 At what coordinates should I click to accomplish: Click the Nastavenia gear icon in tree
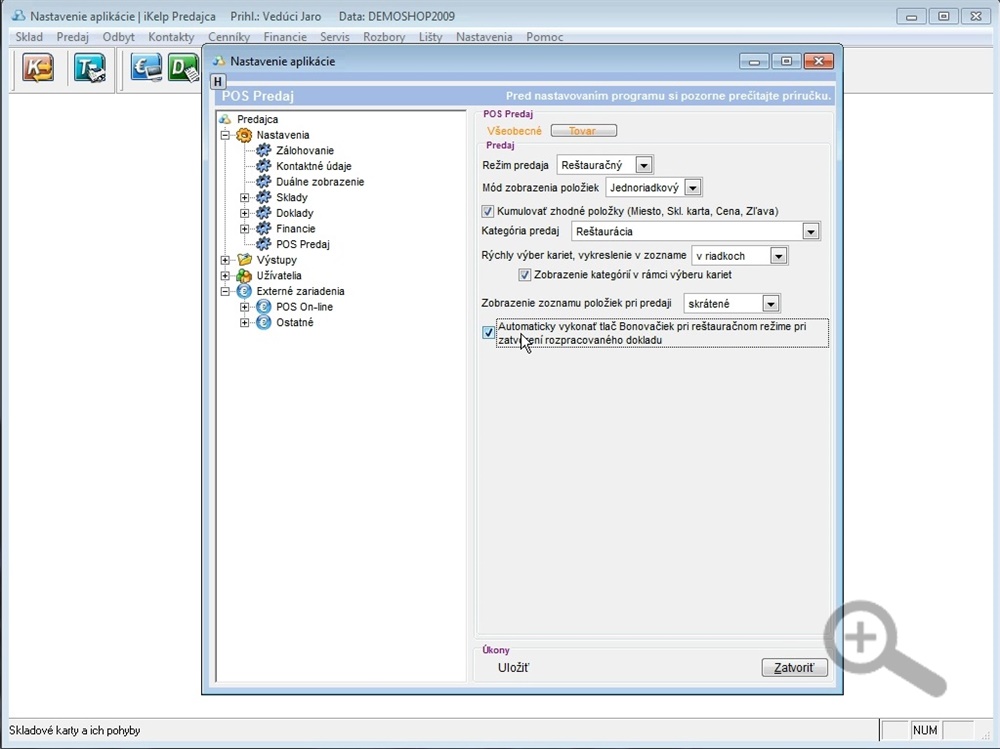(245, 135)
